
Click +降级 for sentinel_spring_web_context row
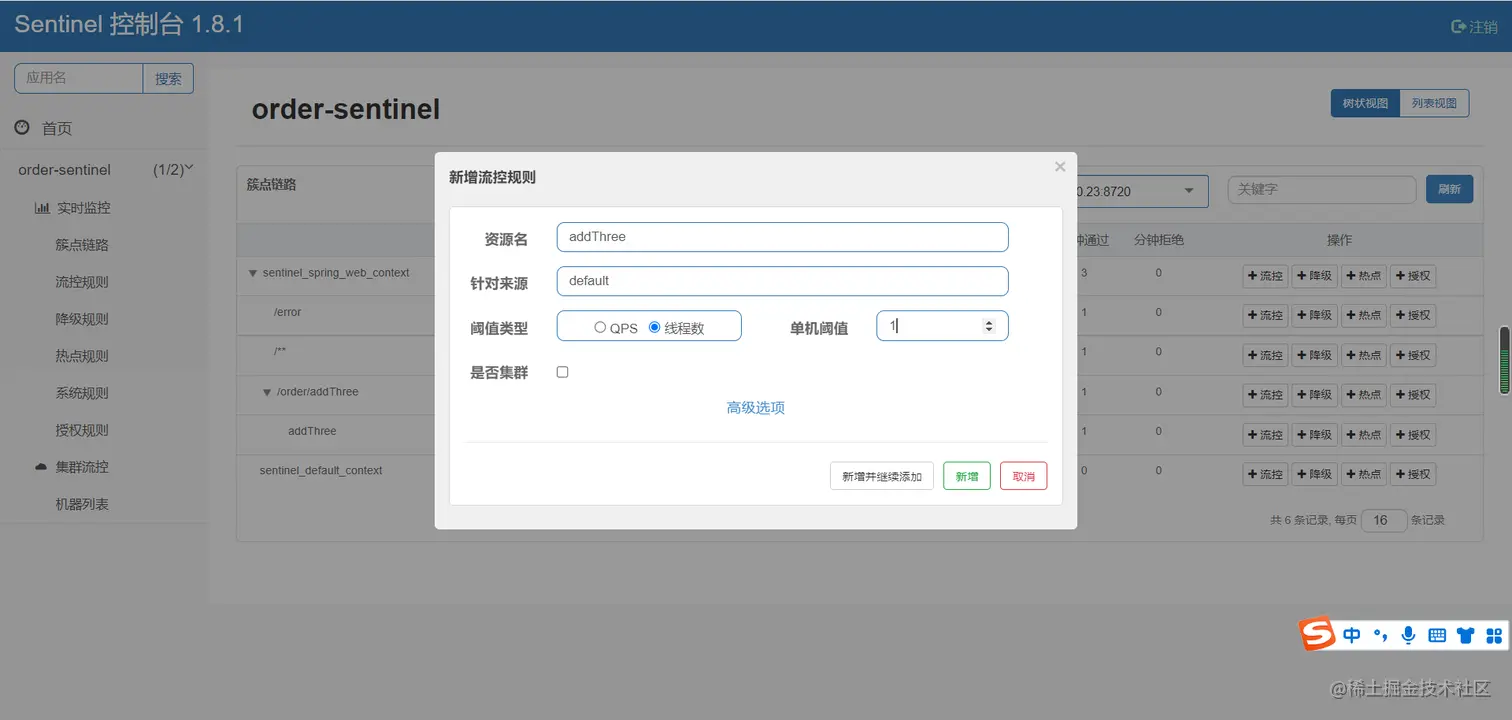pyautogui.click(x=1314, y=276)
